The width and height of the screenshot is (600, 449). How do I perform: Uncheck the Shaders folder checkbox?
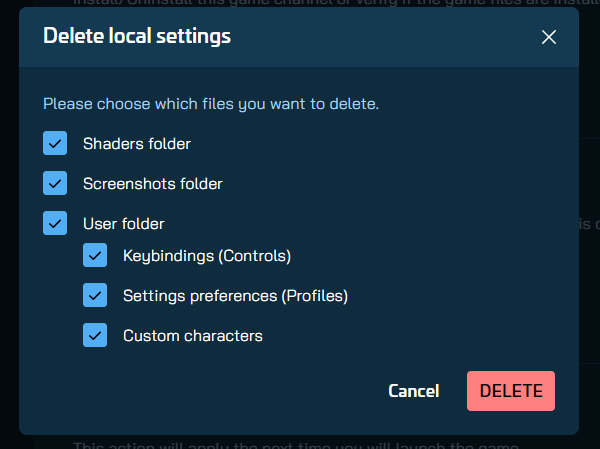pos(55,144)
